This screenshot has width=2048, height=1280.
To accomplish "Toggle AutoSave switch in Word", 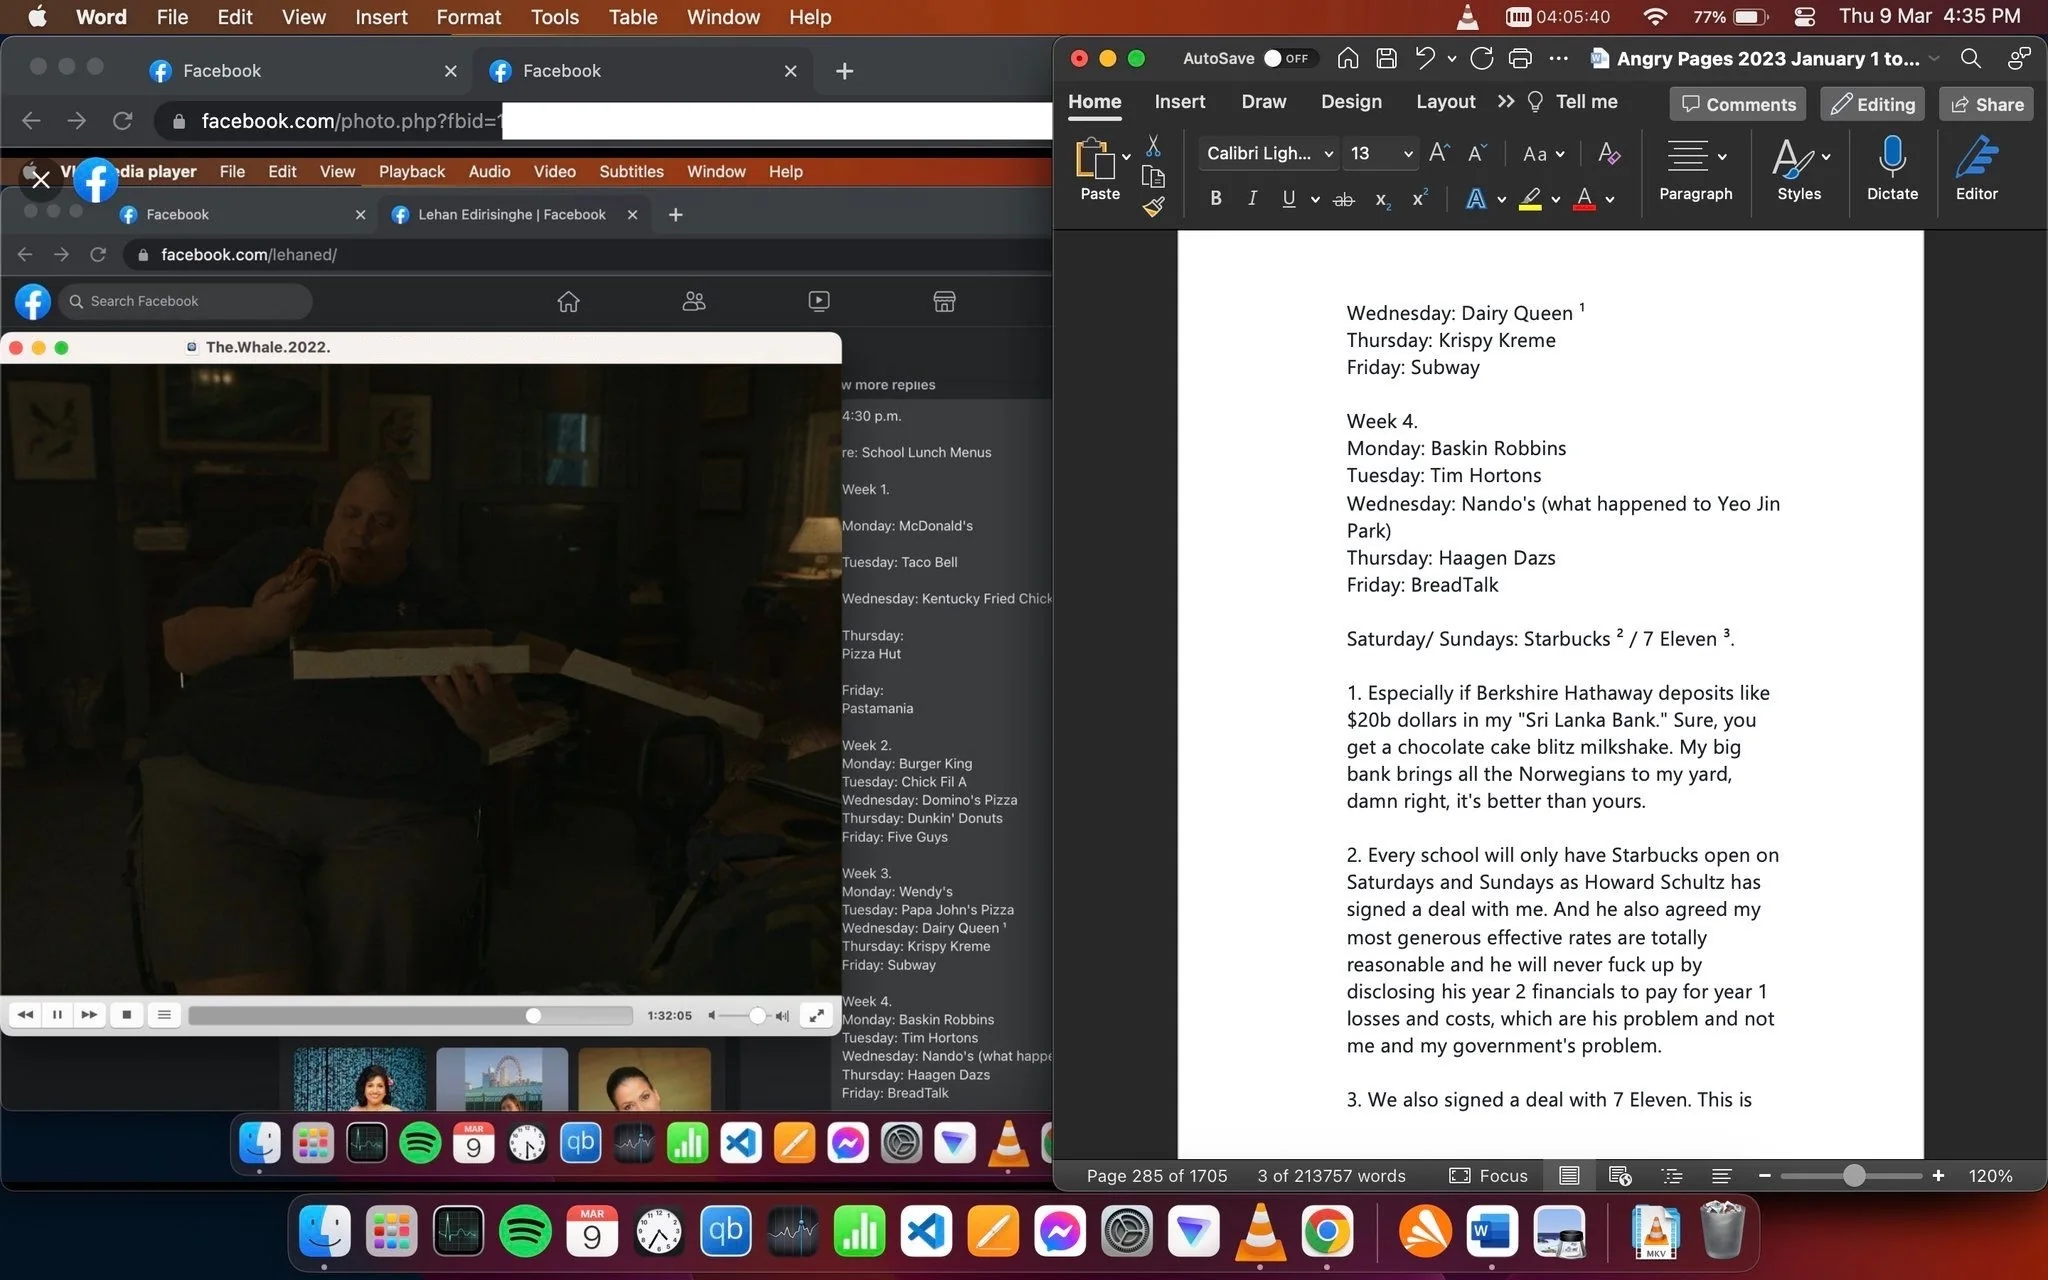I will 1289,58.
